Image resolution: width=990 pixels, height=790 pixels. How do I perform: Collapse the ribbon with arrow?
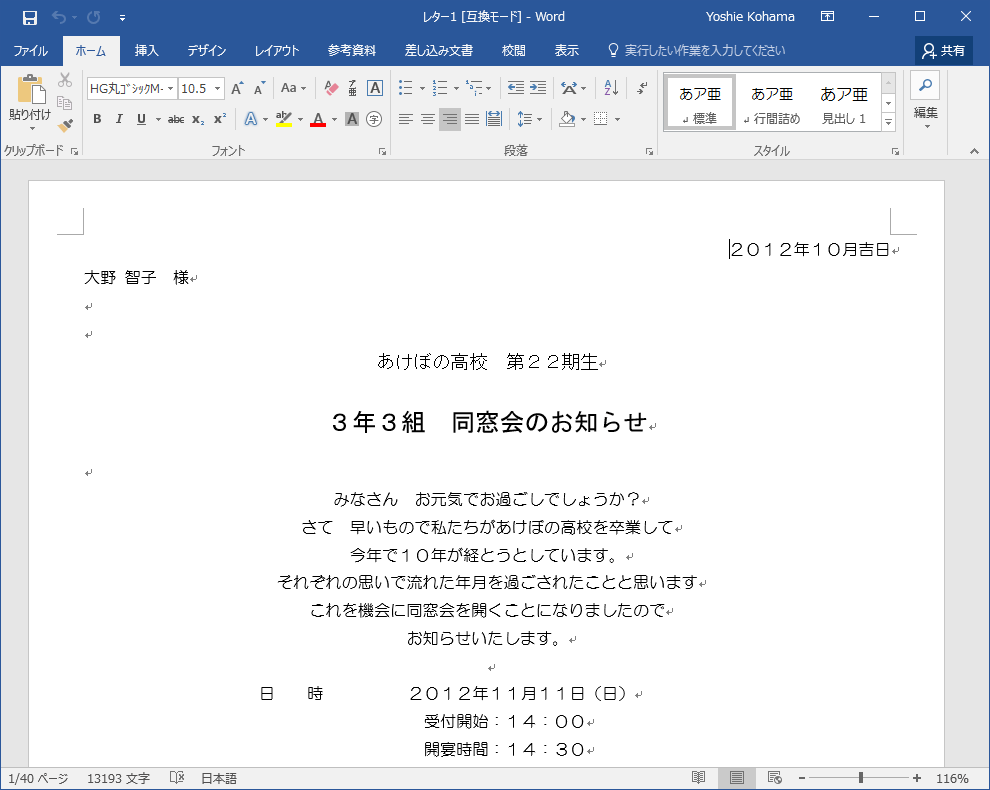(x=974, y=152)
